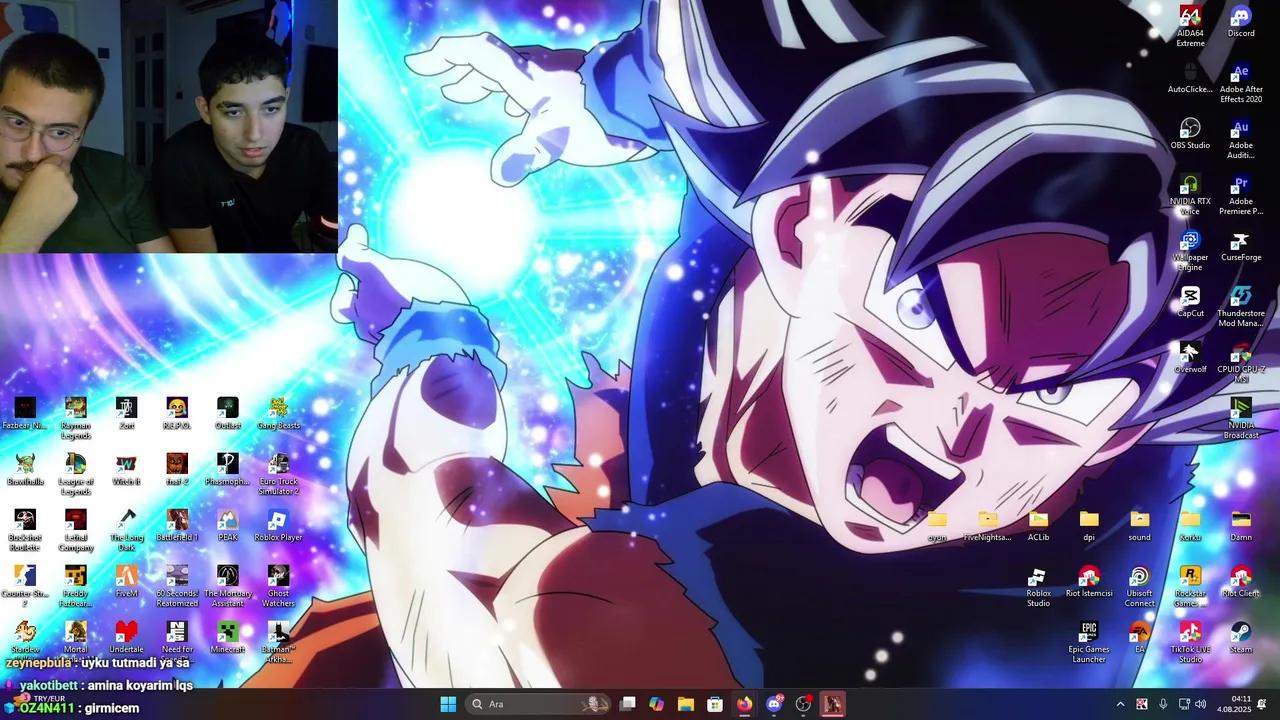Select the PEAK game icon
1280x720 pixels.
tap(227, 526)
